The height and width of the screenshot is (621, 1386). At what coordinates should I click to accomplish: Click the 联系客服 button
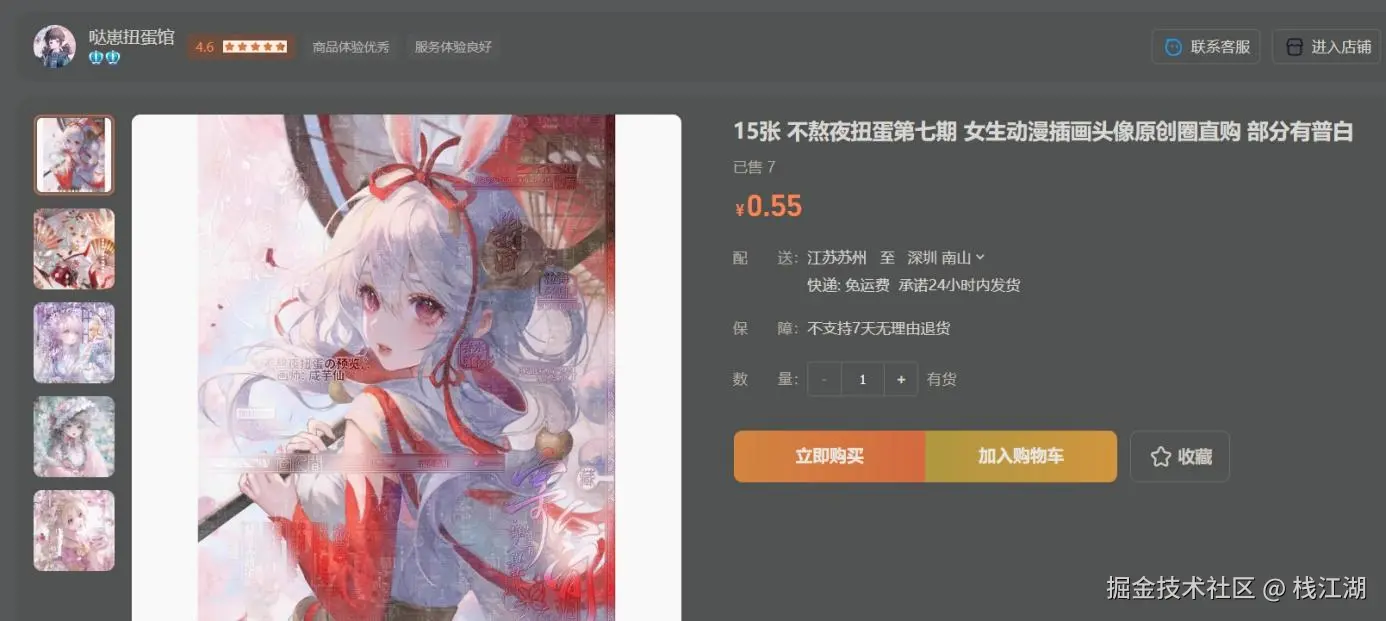pyautogui.click(x=1206, y=47)
